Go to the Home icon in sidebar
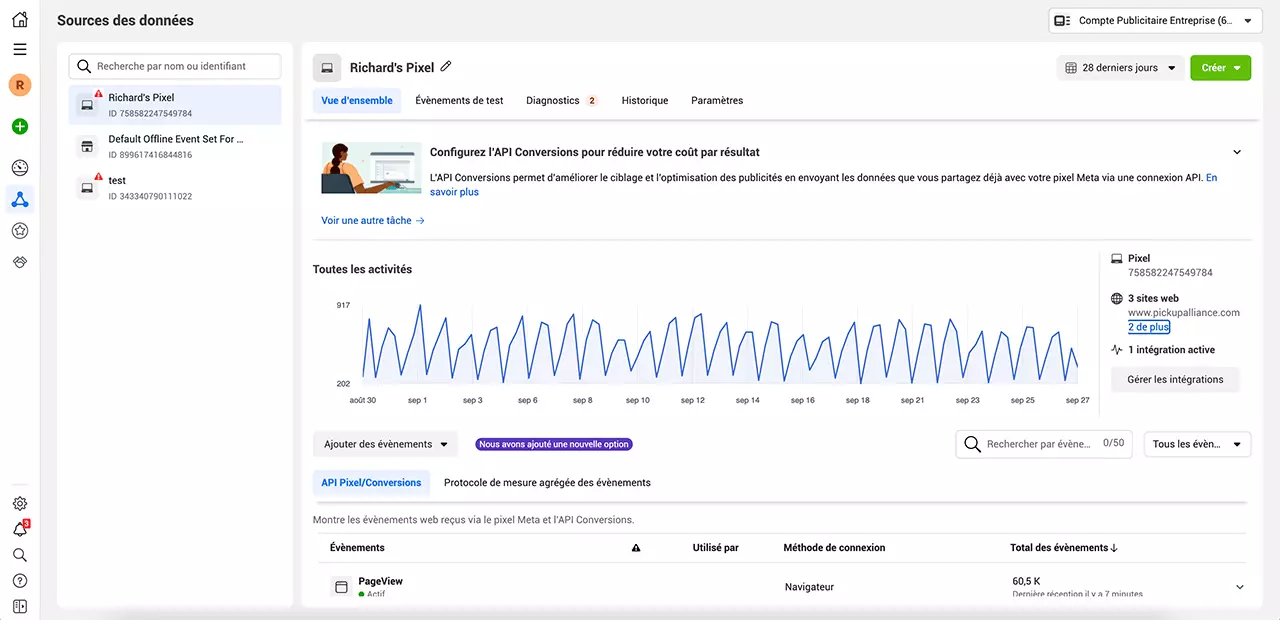The width and height of the screenshot is (1280, 620). point(20,20)
